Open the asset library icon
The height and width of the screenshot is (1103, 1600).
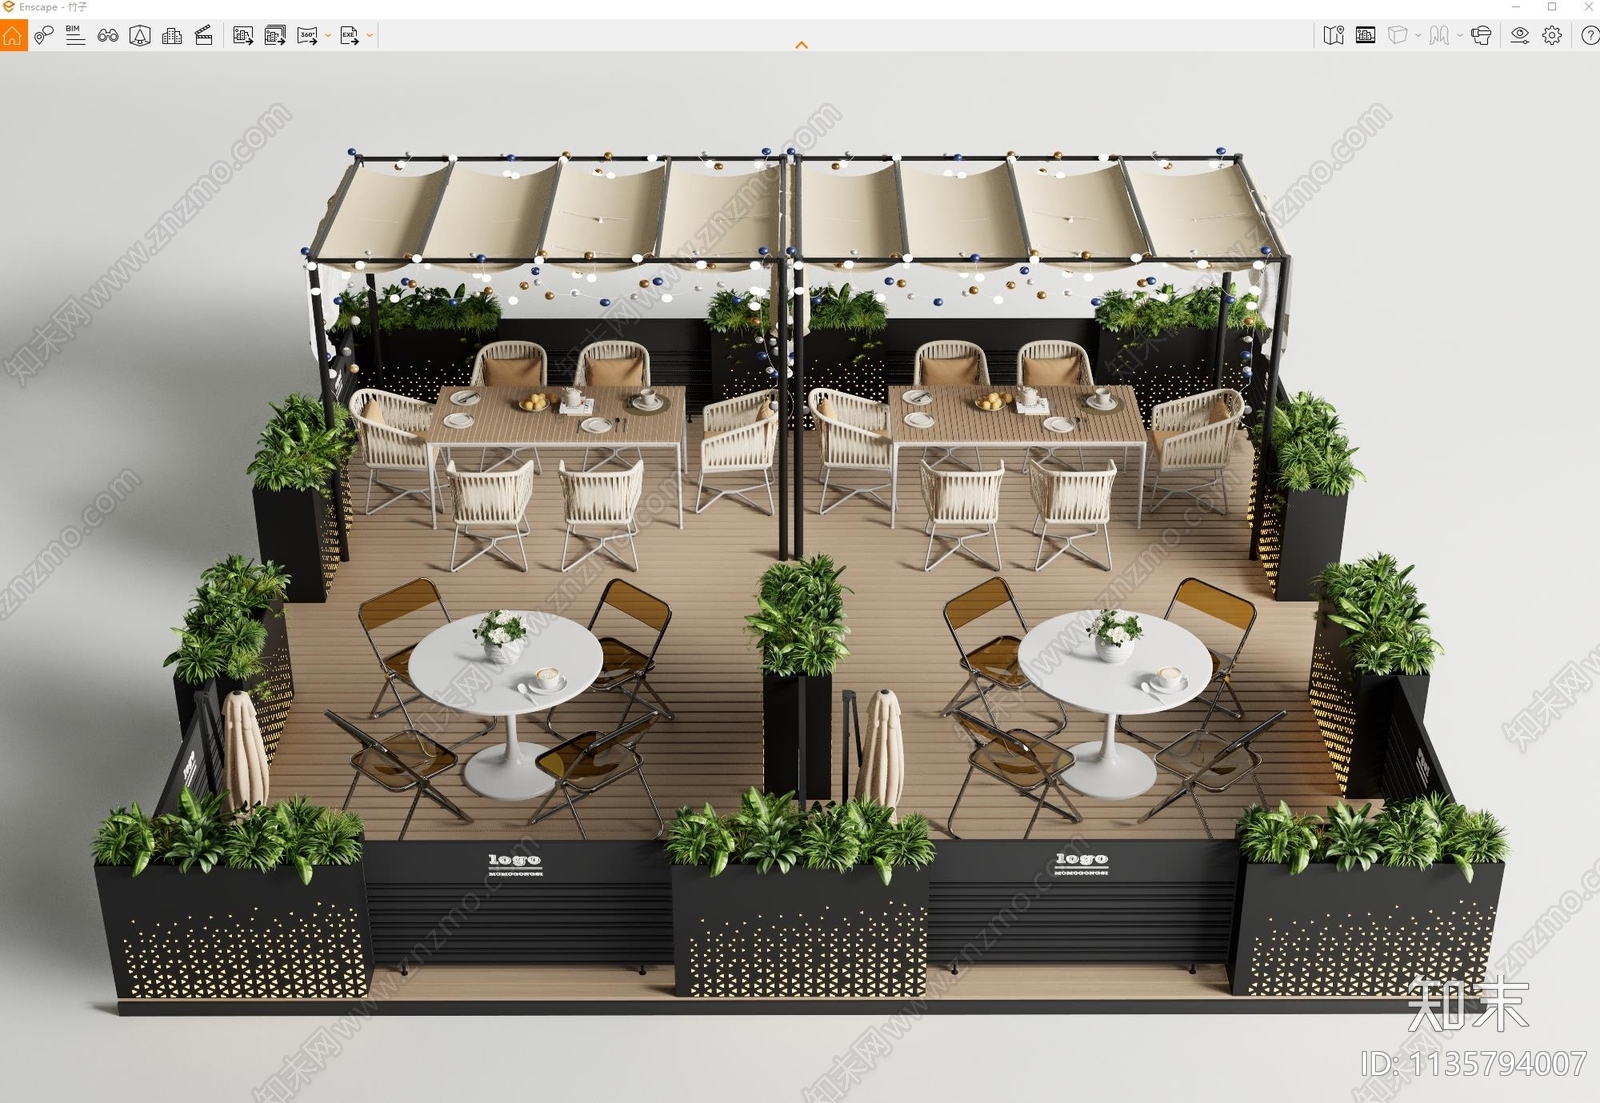140,36
